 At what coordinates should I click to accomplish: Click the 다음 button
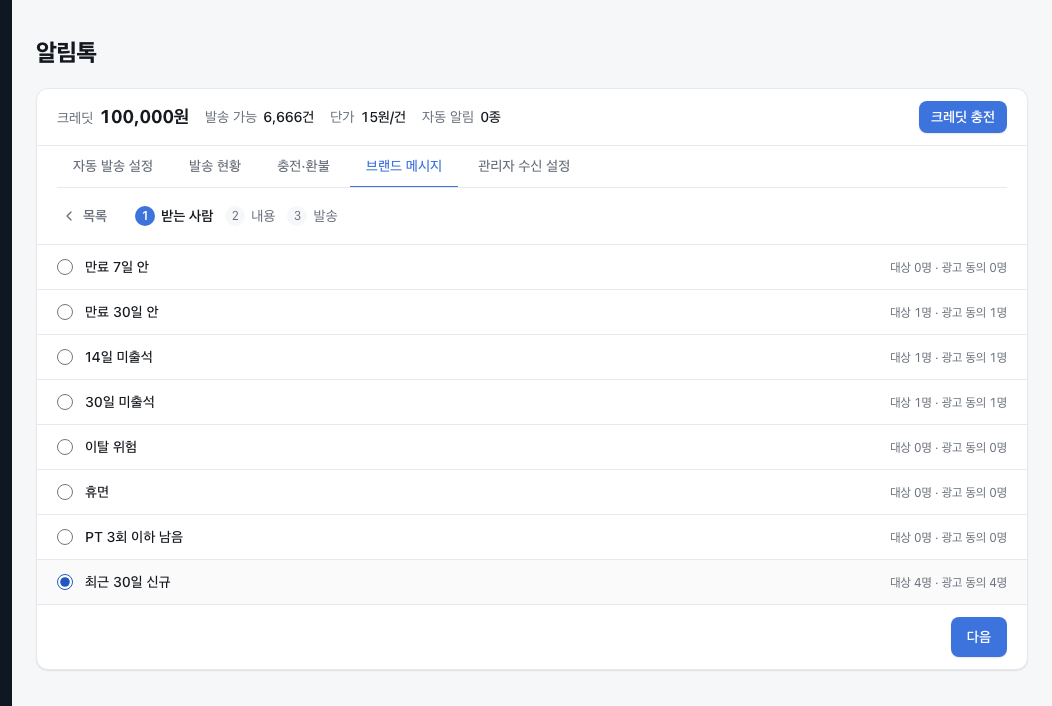pos(978,637)
